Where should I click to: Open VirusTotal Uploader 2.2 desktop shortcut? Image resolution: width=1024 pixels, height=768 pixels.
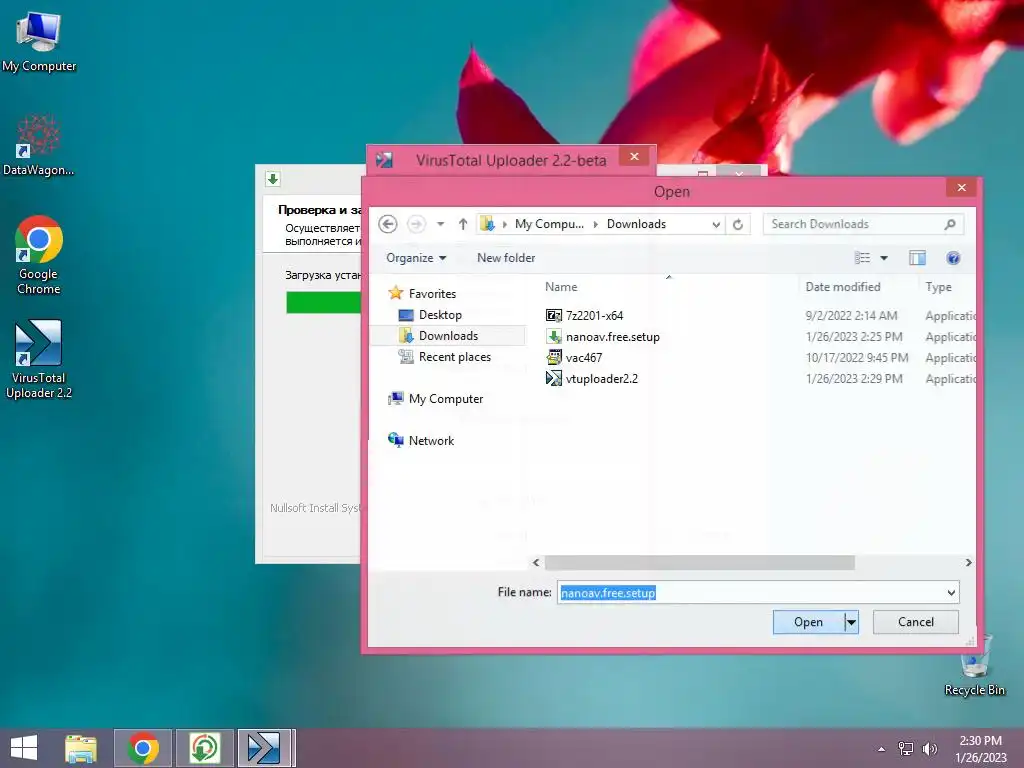point(39,359)
